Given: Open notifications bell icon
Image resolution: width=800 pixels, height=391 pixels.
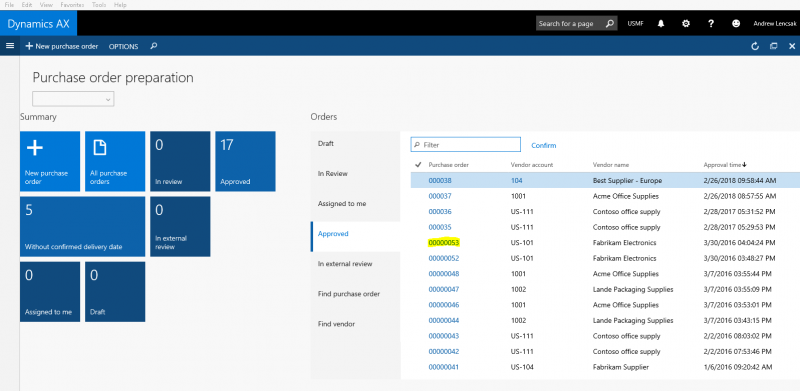Looking at the screenshot, I should (661, 23).
